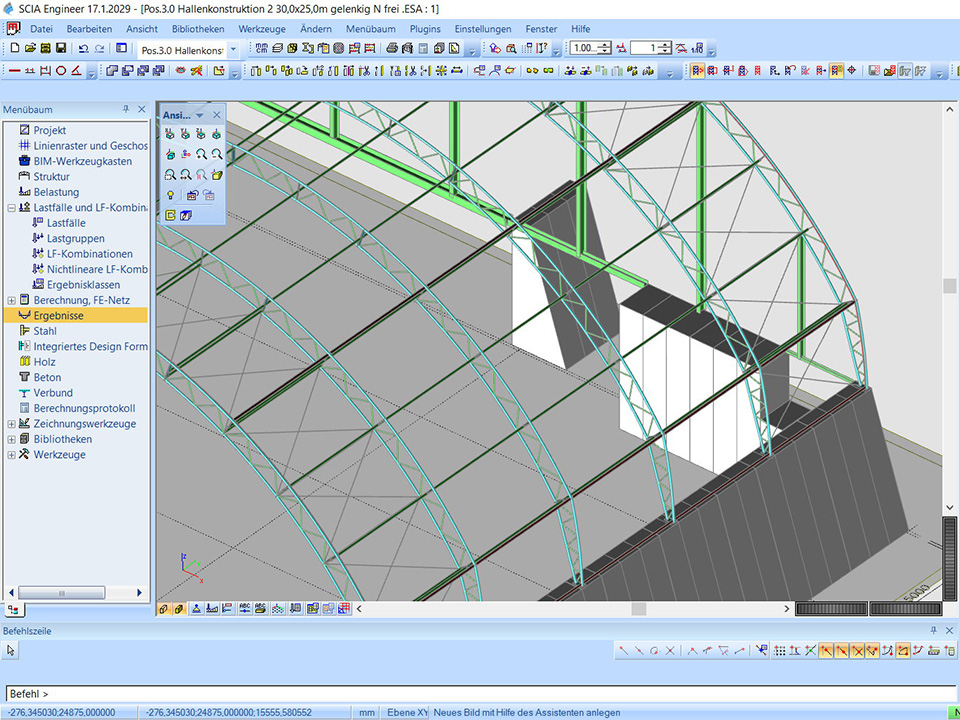This screenshot has width=960, height=720.
Task: Click the zoom in magnifier icon
Action: (201, 154)
